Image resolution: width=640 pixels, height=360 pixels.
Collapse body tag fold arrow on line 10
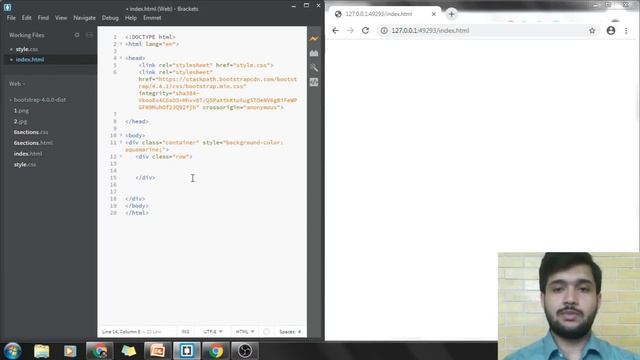[121, 135]
